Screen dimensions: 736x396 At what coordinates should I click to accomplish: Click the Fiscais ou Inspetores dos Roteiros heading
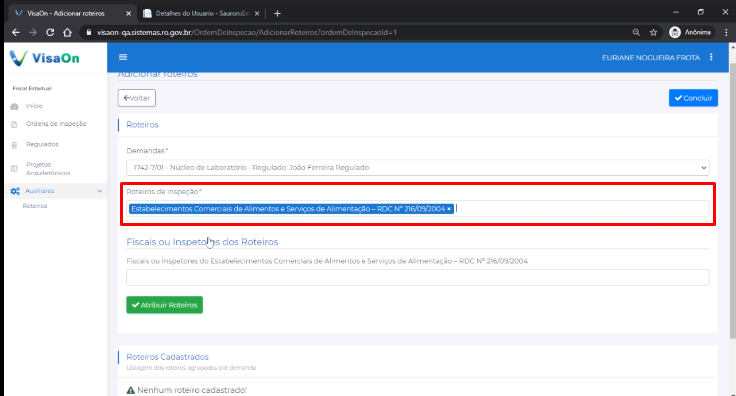[202, 242]
